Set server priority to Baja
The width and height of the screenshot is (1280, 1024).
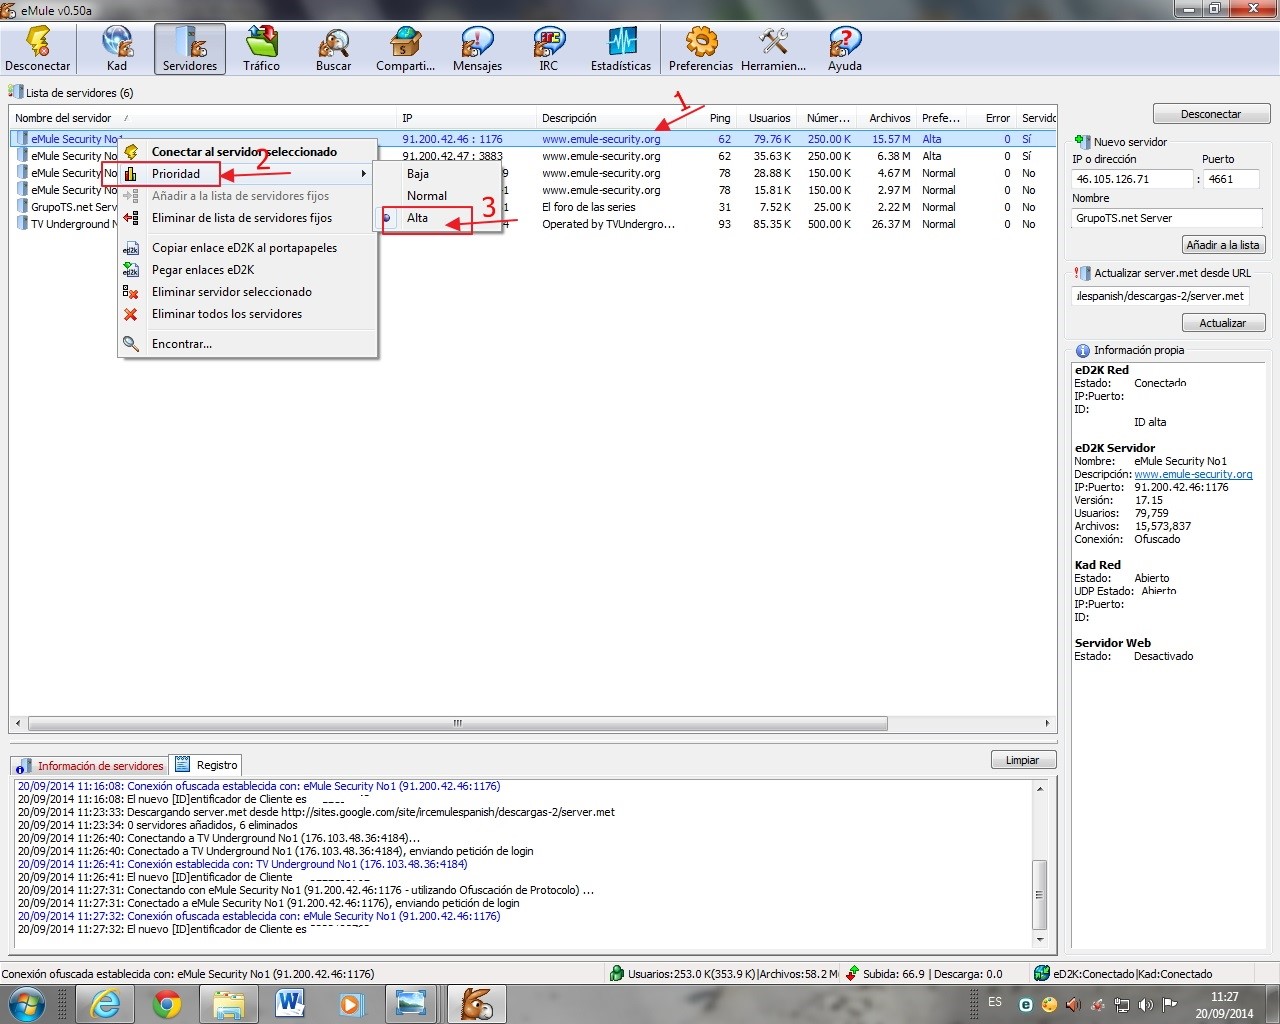pos(418,173)
